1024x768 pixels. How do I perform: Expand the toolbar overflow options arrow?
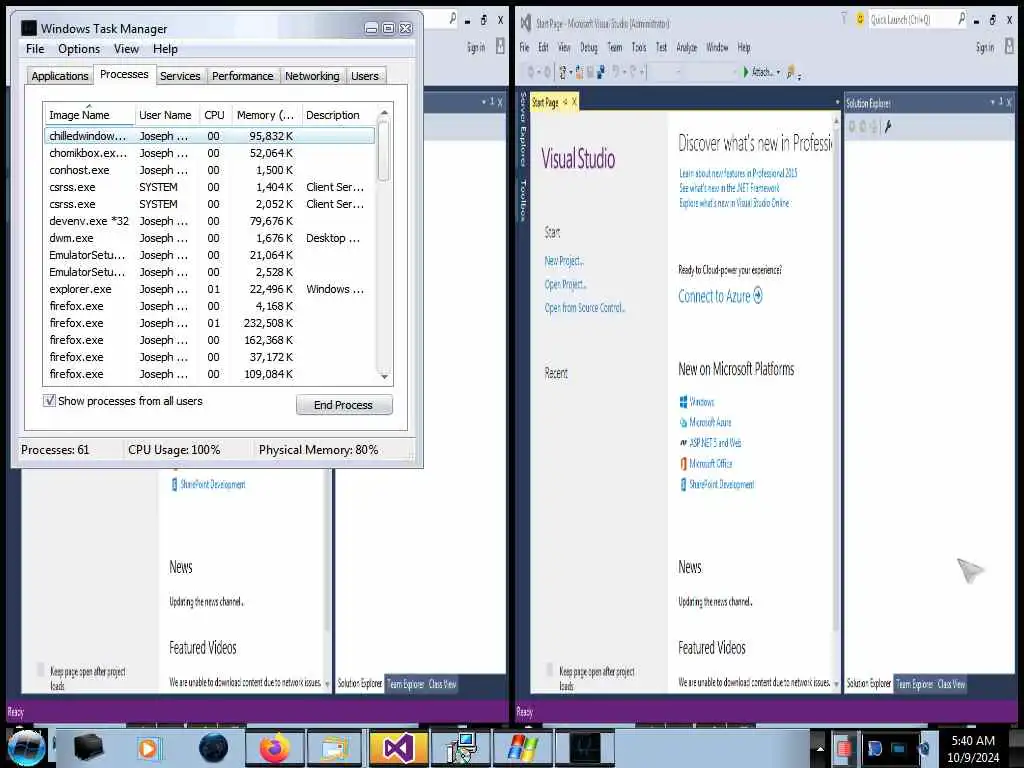(799, 76)
